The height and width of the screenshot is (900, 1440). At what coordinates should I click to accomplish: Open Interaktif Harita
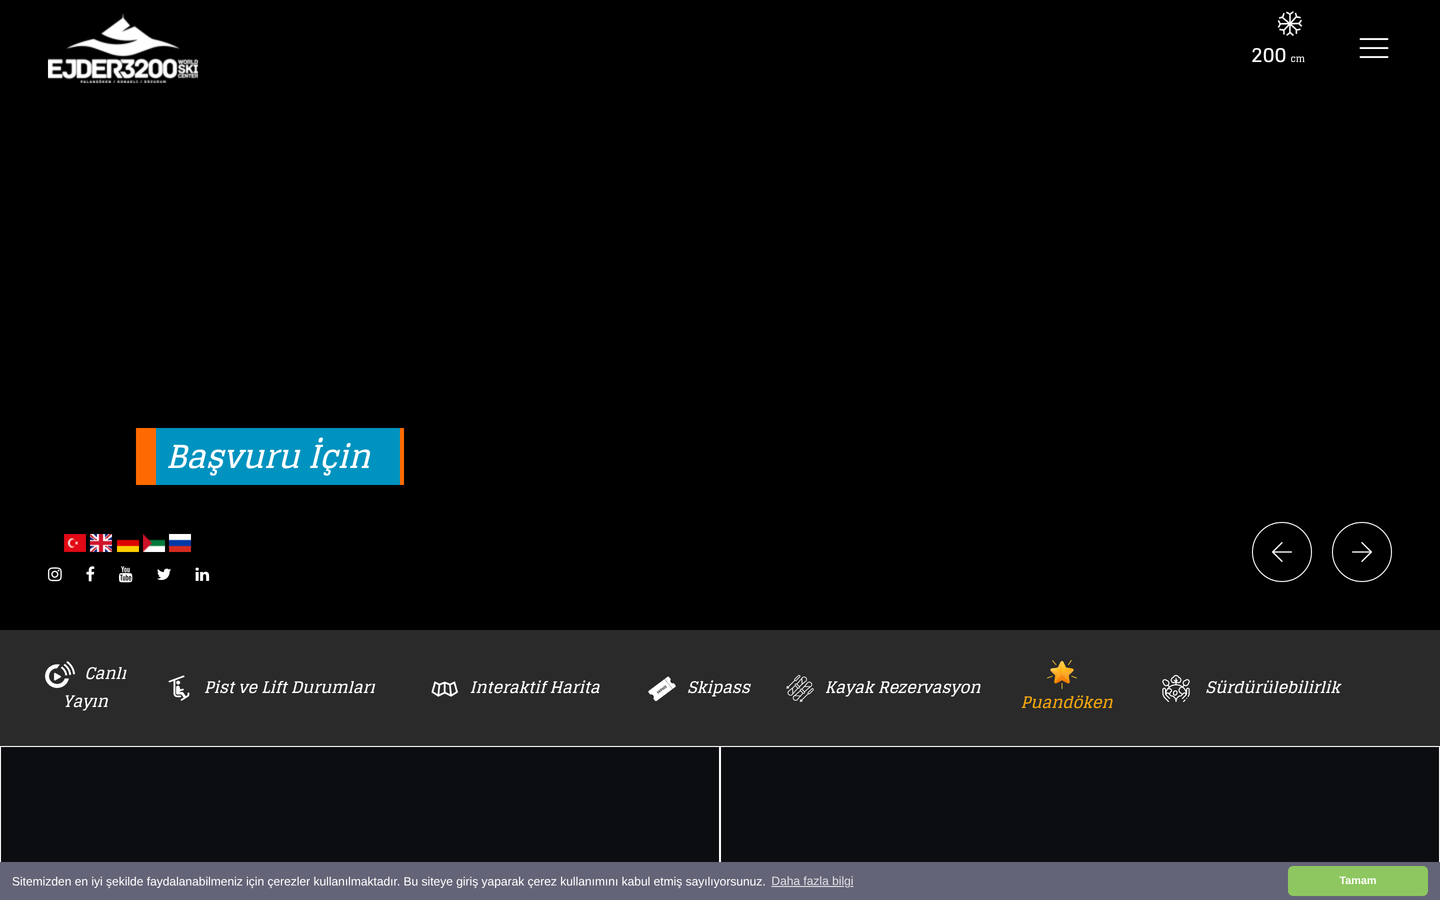[x=516, y=688]
